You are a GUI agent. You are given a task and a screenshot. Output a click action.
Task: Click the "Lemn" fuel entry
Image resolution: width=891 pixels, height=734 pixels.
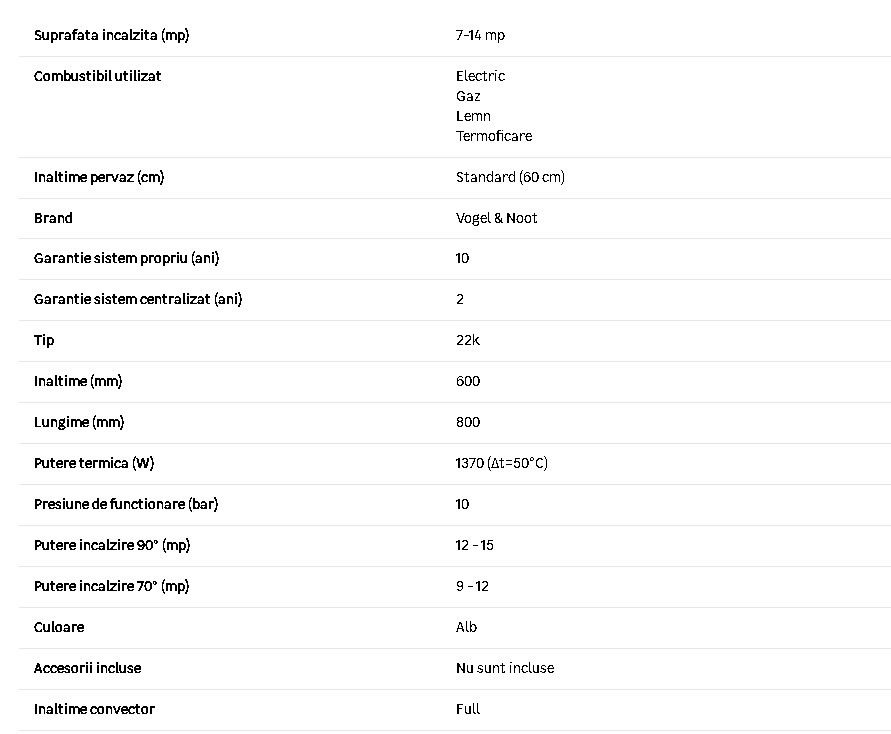point(473,116)
